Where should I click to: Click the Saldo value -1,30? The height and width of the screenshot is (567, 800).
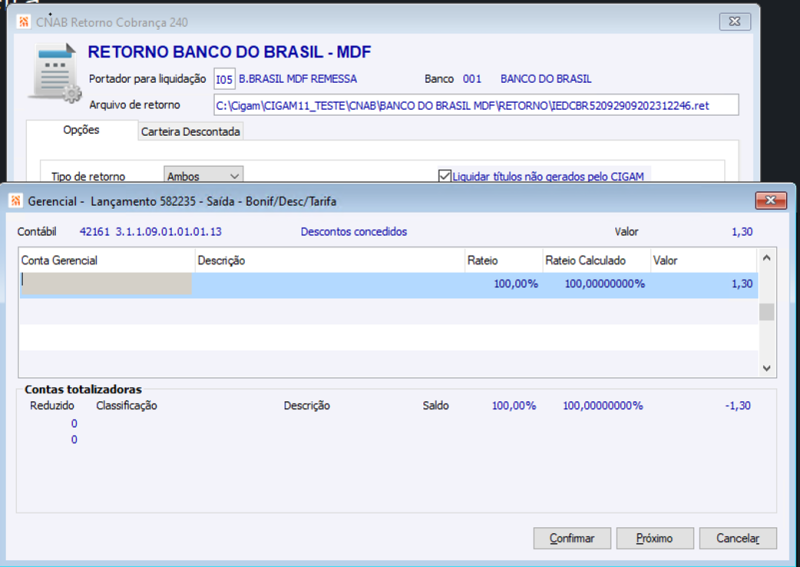click(x=738, y=406)
